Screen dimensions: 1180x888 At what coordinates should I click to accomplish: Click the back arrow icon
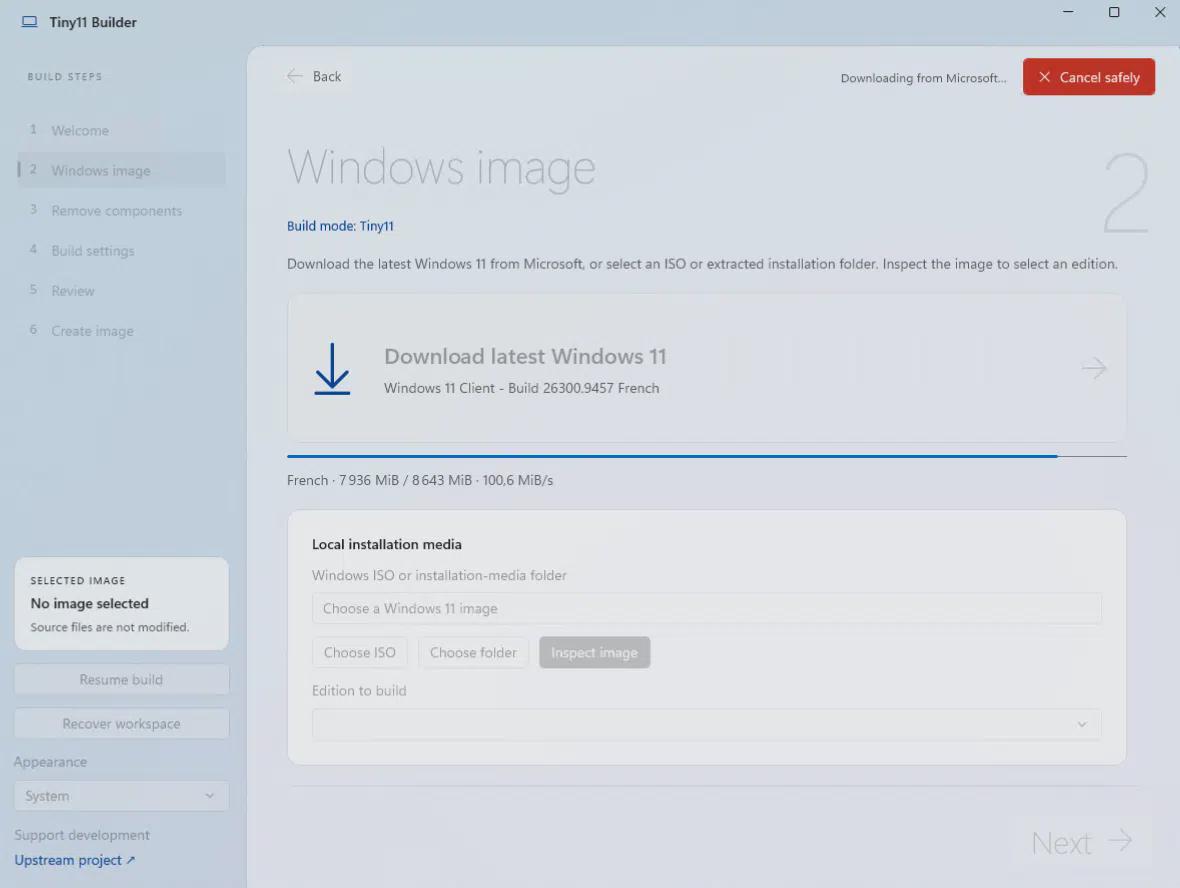click(x=294, y=76)
